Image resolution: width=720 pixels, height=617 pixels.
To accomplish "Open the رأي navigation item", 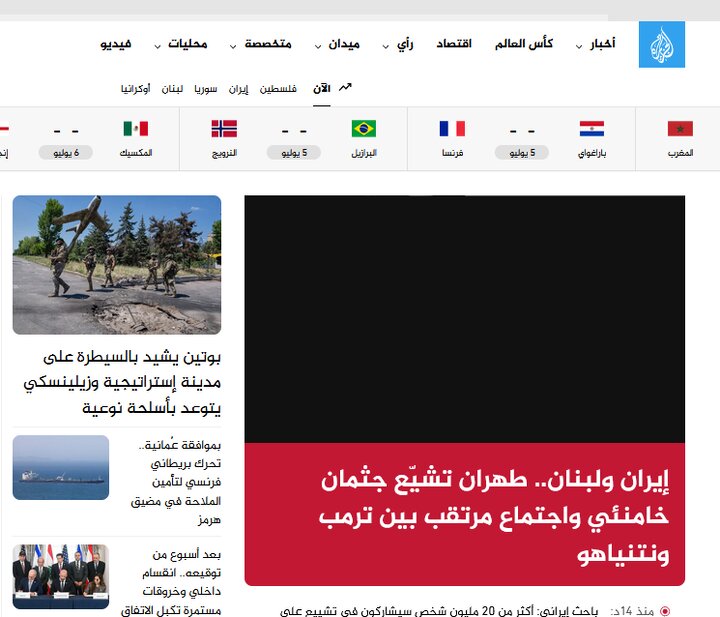I will click(x=405, y=45).
